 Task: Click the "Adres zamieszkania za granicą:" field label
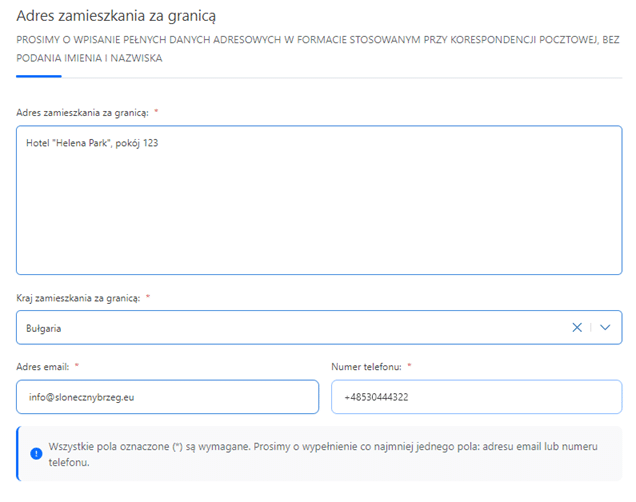click(x=82, y=113)
